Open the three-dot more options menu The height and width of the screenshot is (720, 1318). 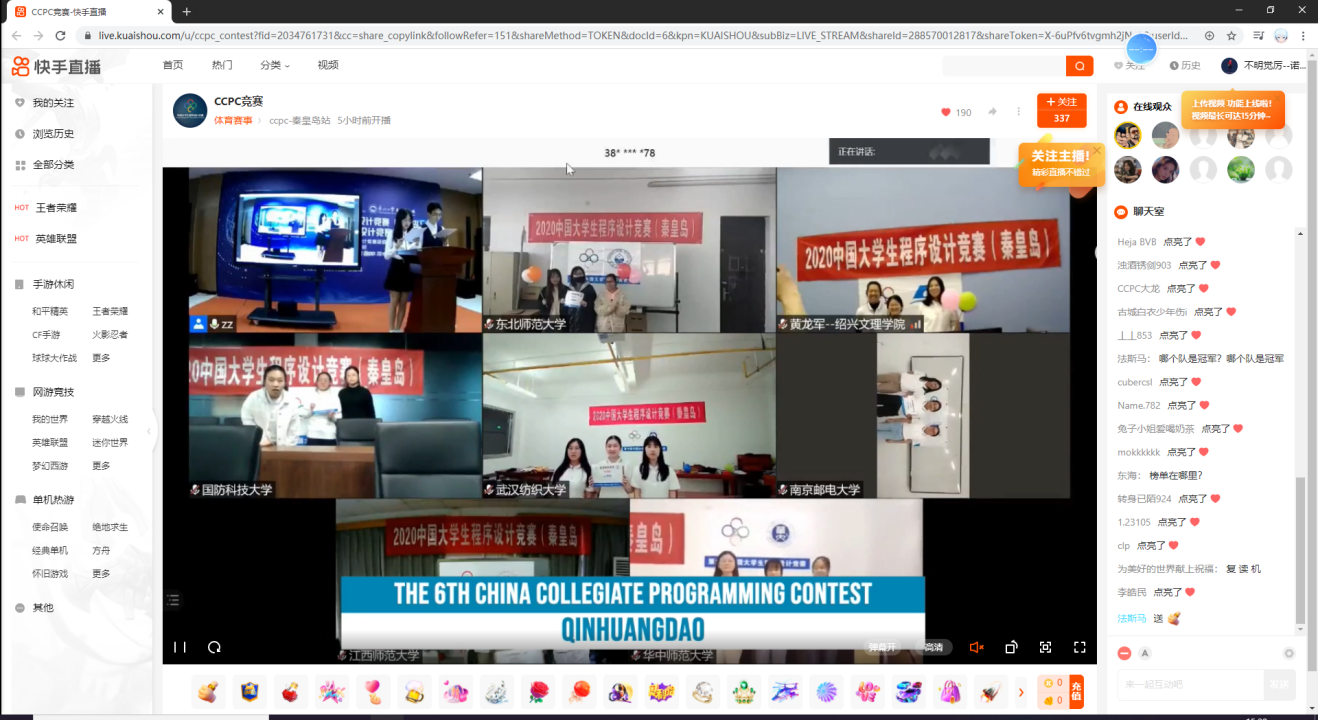coord(1019,112)
